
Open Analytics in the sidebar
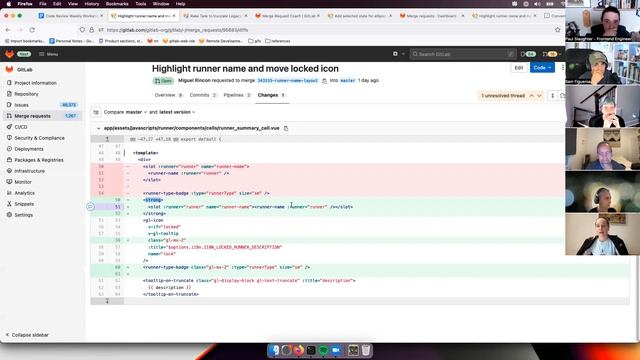point(24,193)
